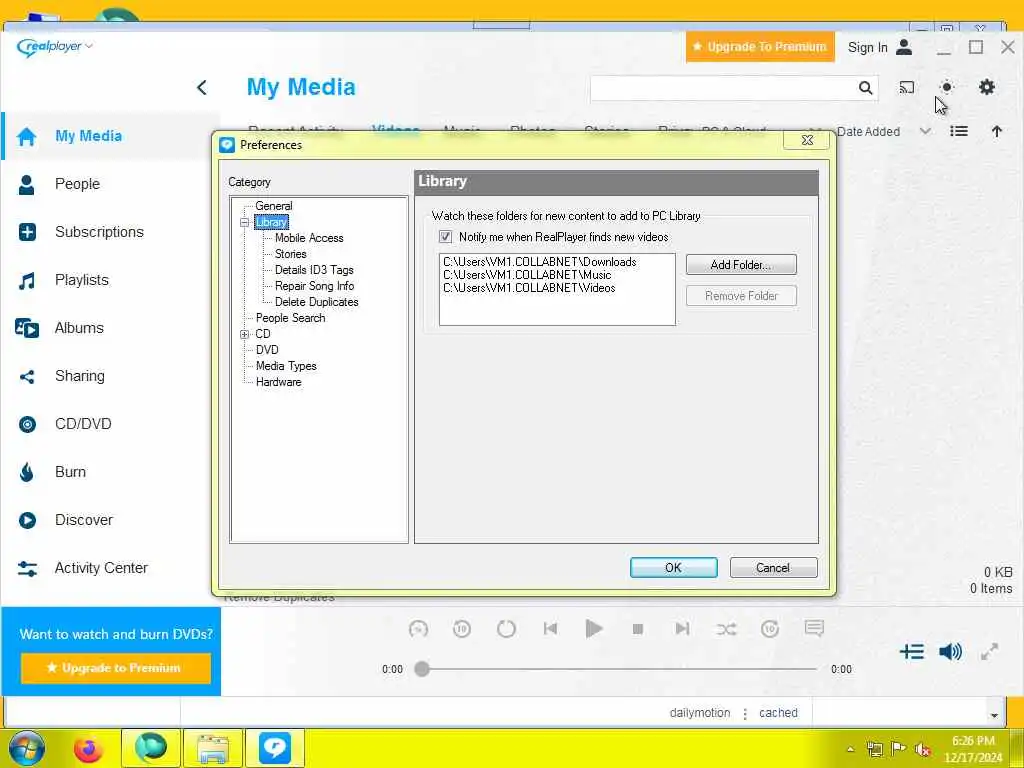The height and width of the screenshot is (768, 1024).
Task: Open the status bar dropdown arrow
Action: (994, 715)
